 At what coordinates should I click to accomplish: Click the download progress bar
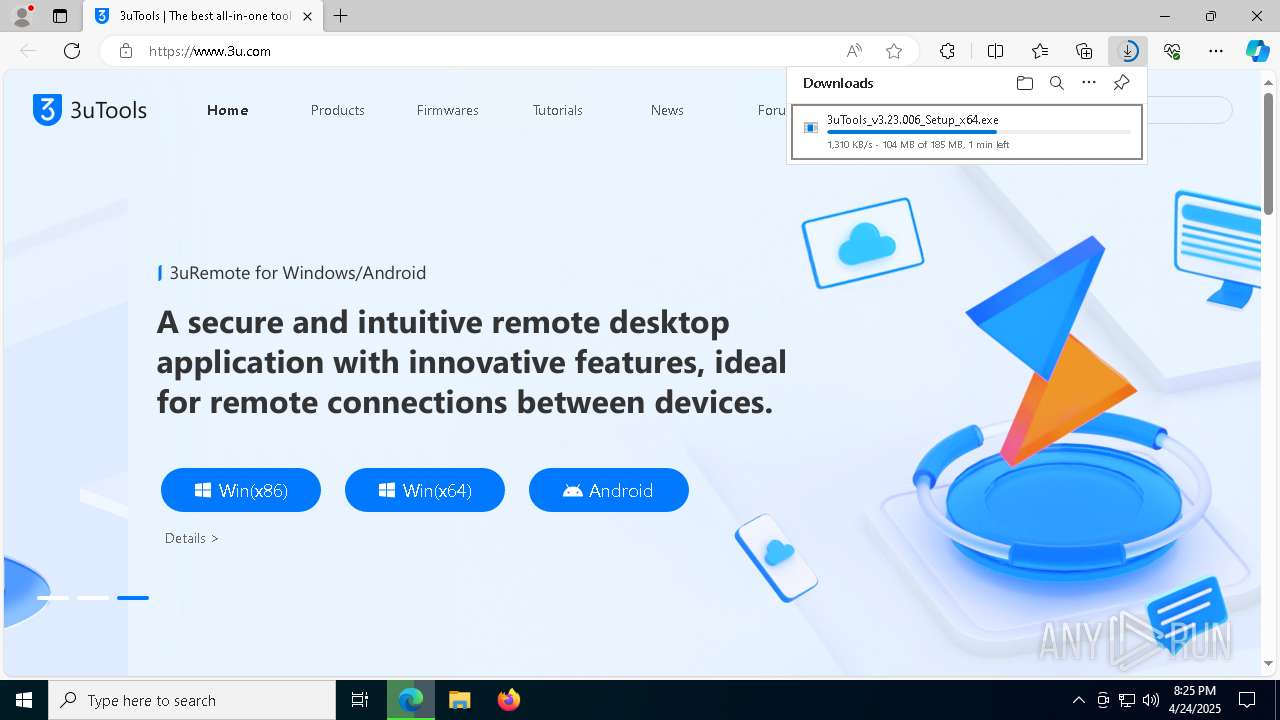point(979,132)
